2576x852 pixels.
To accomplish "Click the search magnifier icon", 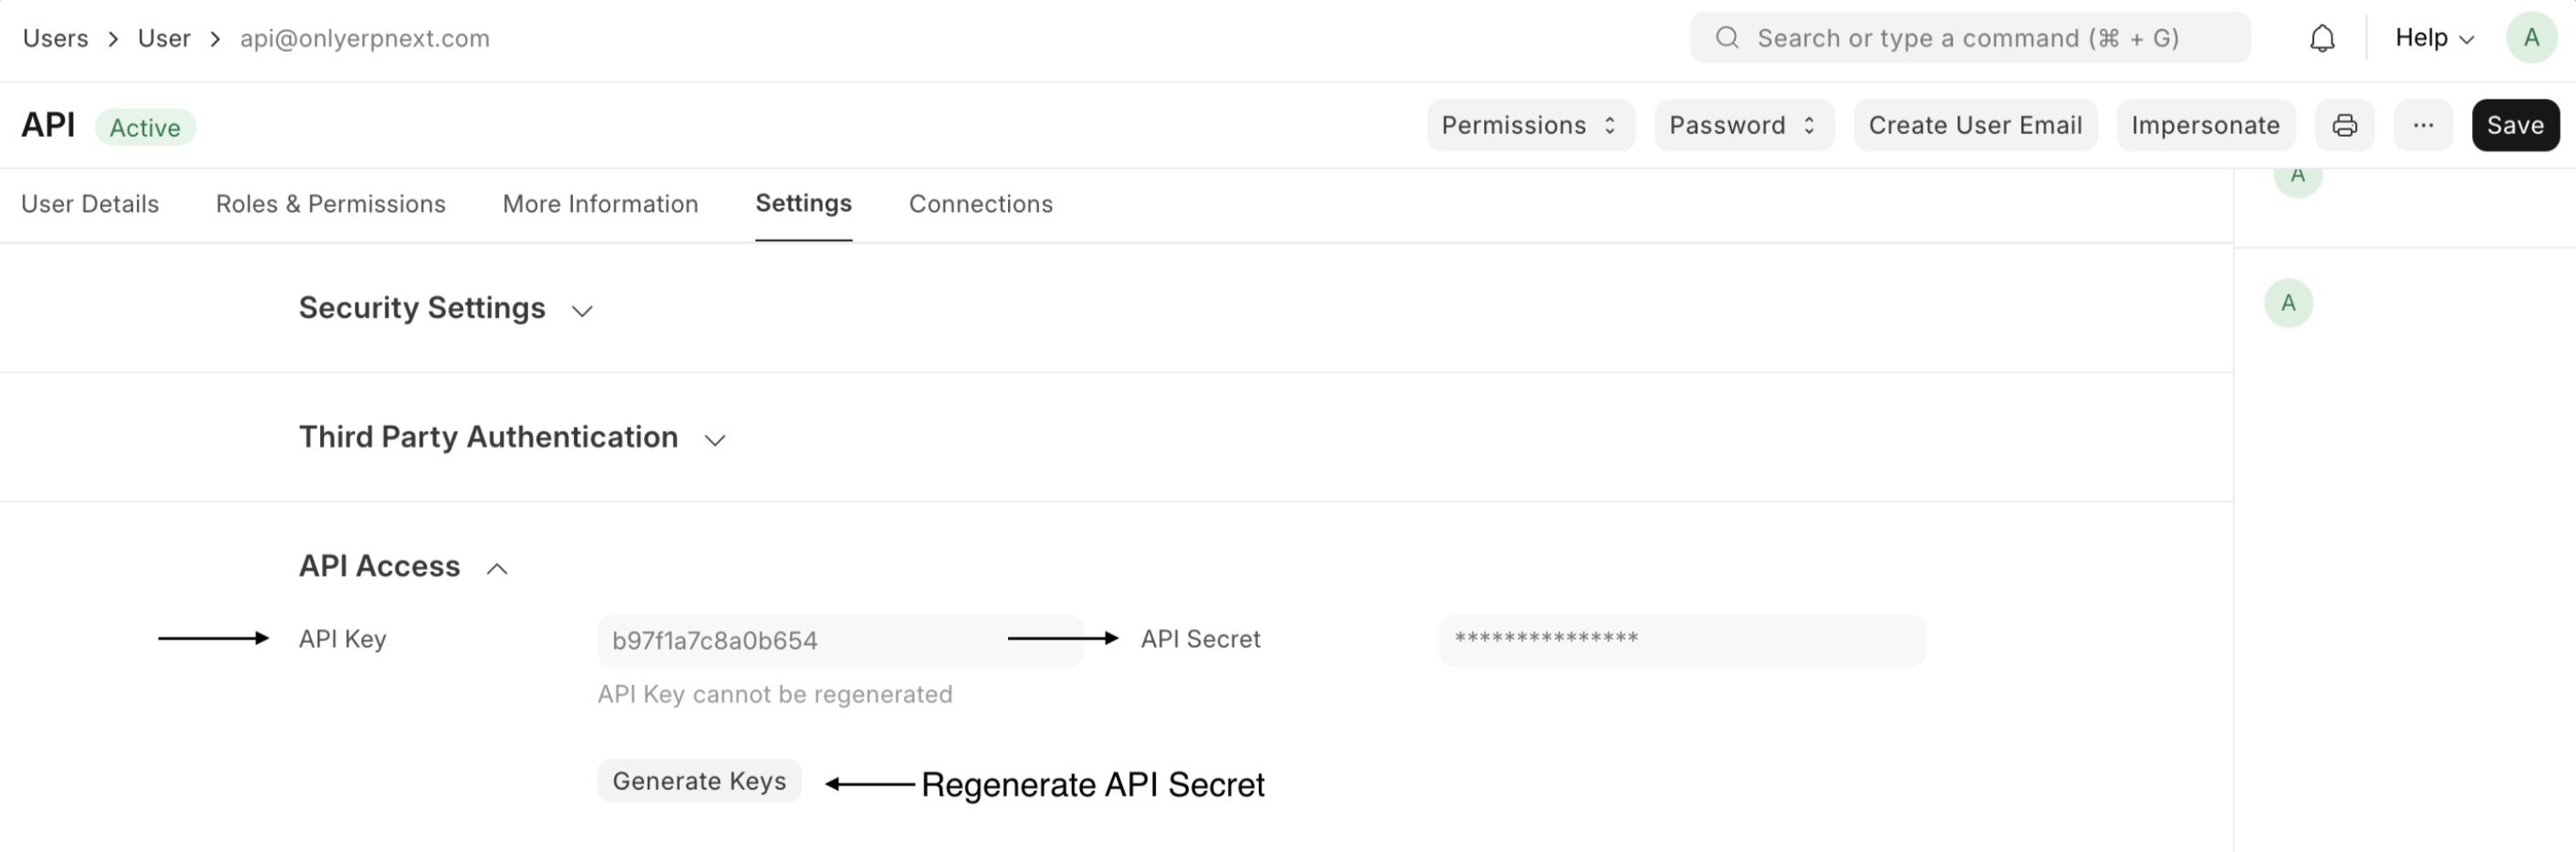I will click(1727, 38).
